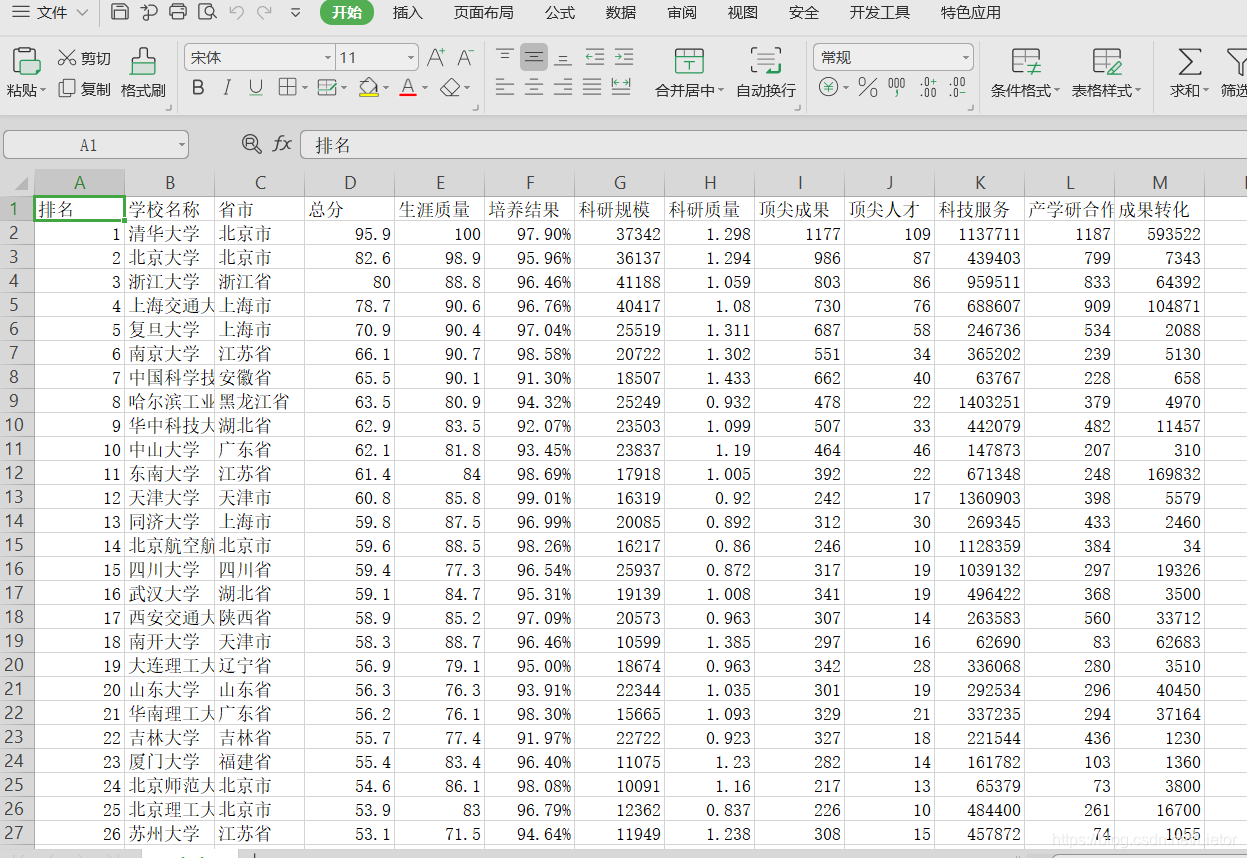Click the Conditional Formatting (条件格式) icon

[x=1026, y=61]
